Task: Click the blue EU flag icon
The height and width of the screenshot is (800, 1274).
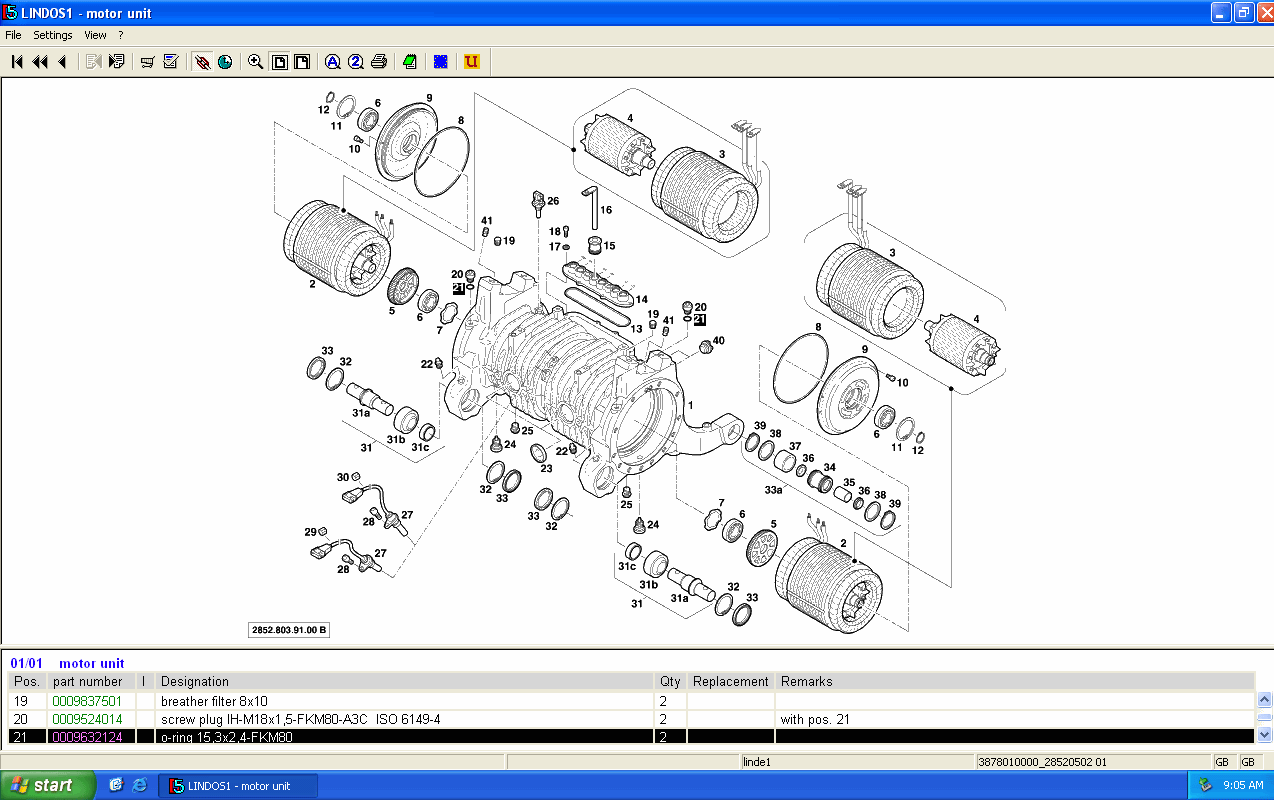Action: point(440,62)
